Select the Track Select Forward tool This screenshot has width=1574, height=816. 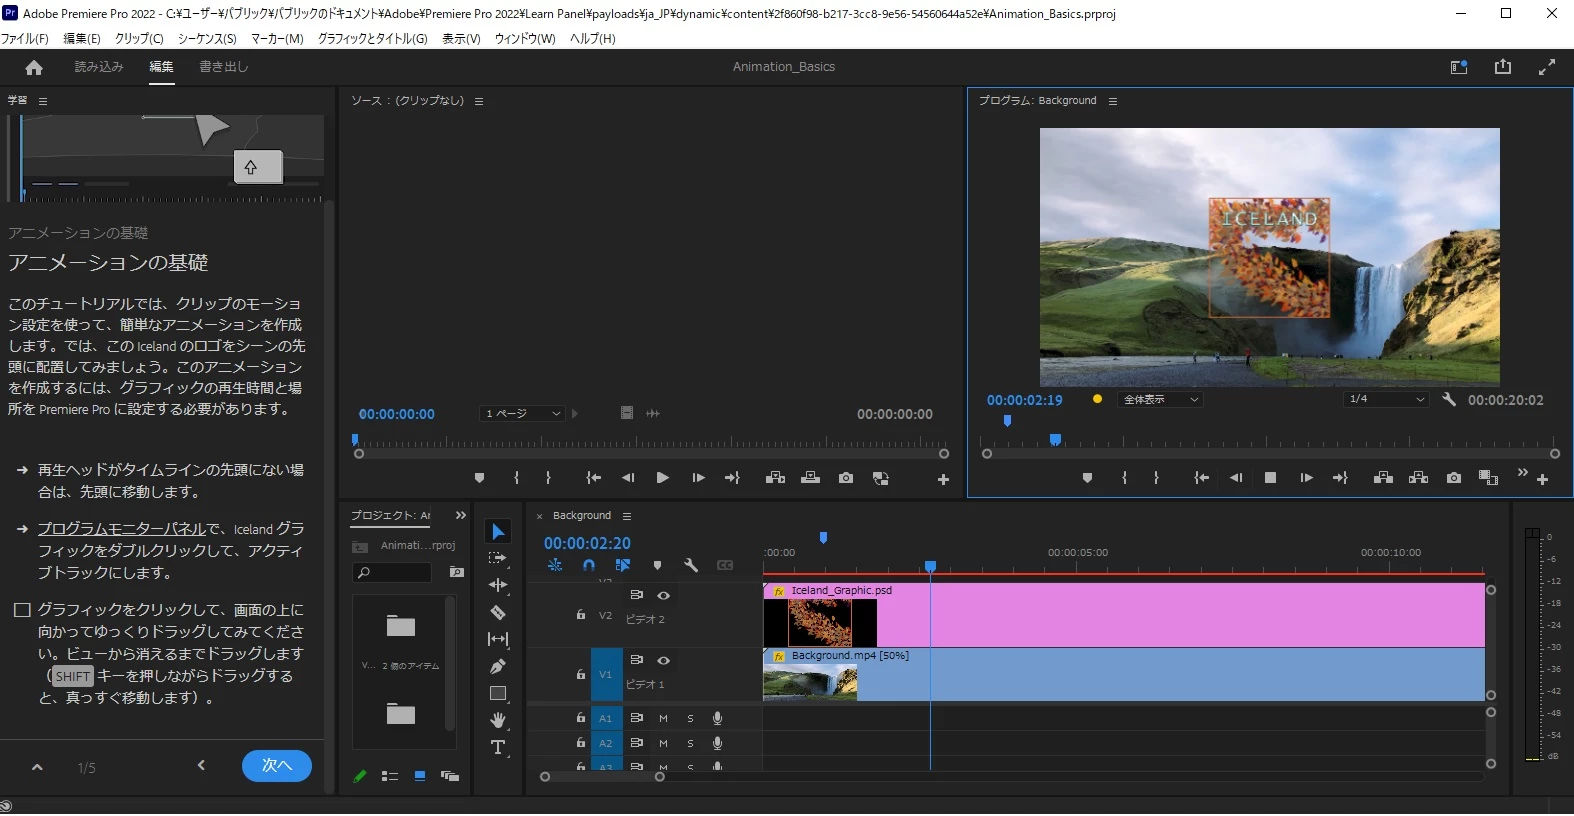497,558
